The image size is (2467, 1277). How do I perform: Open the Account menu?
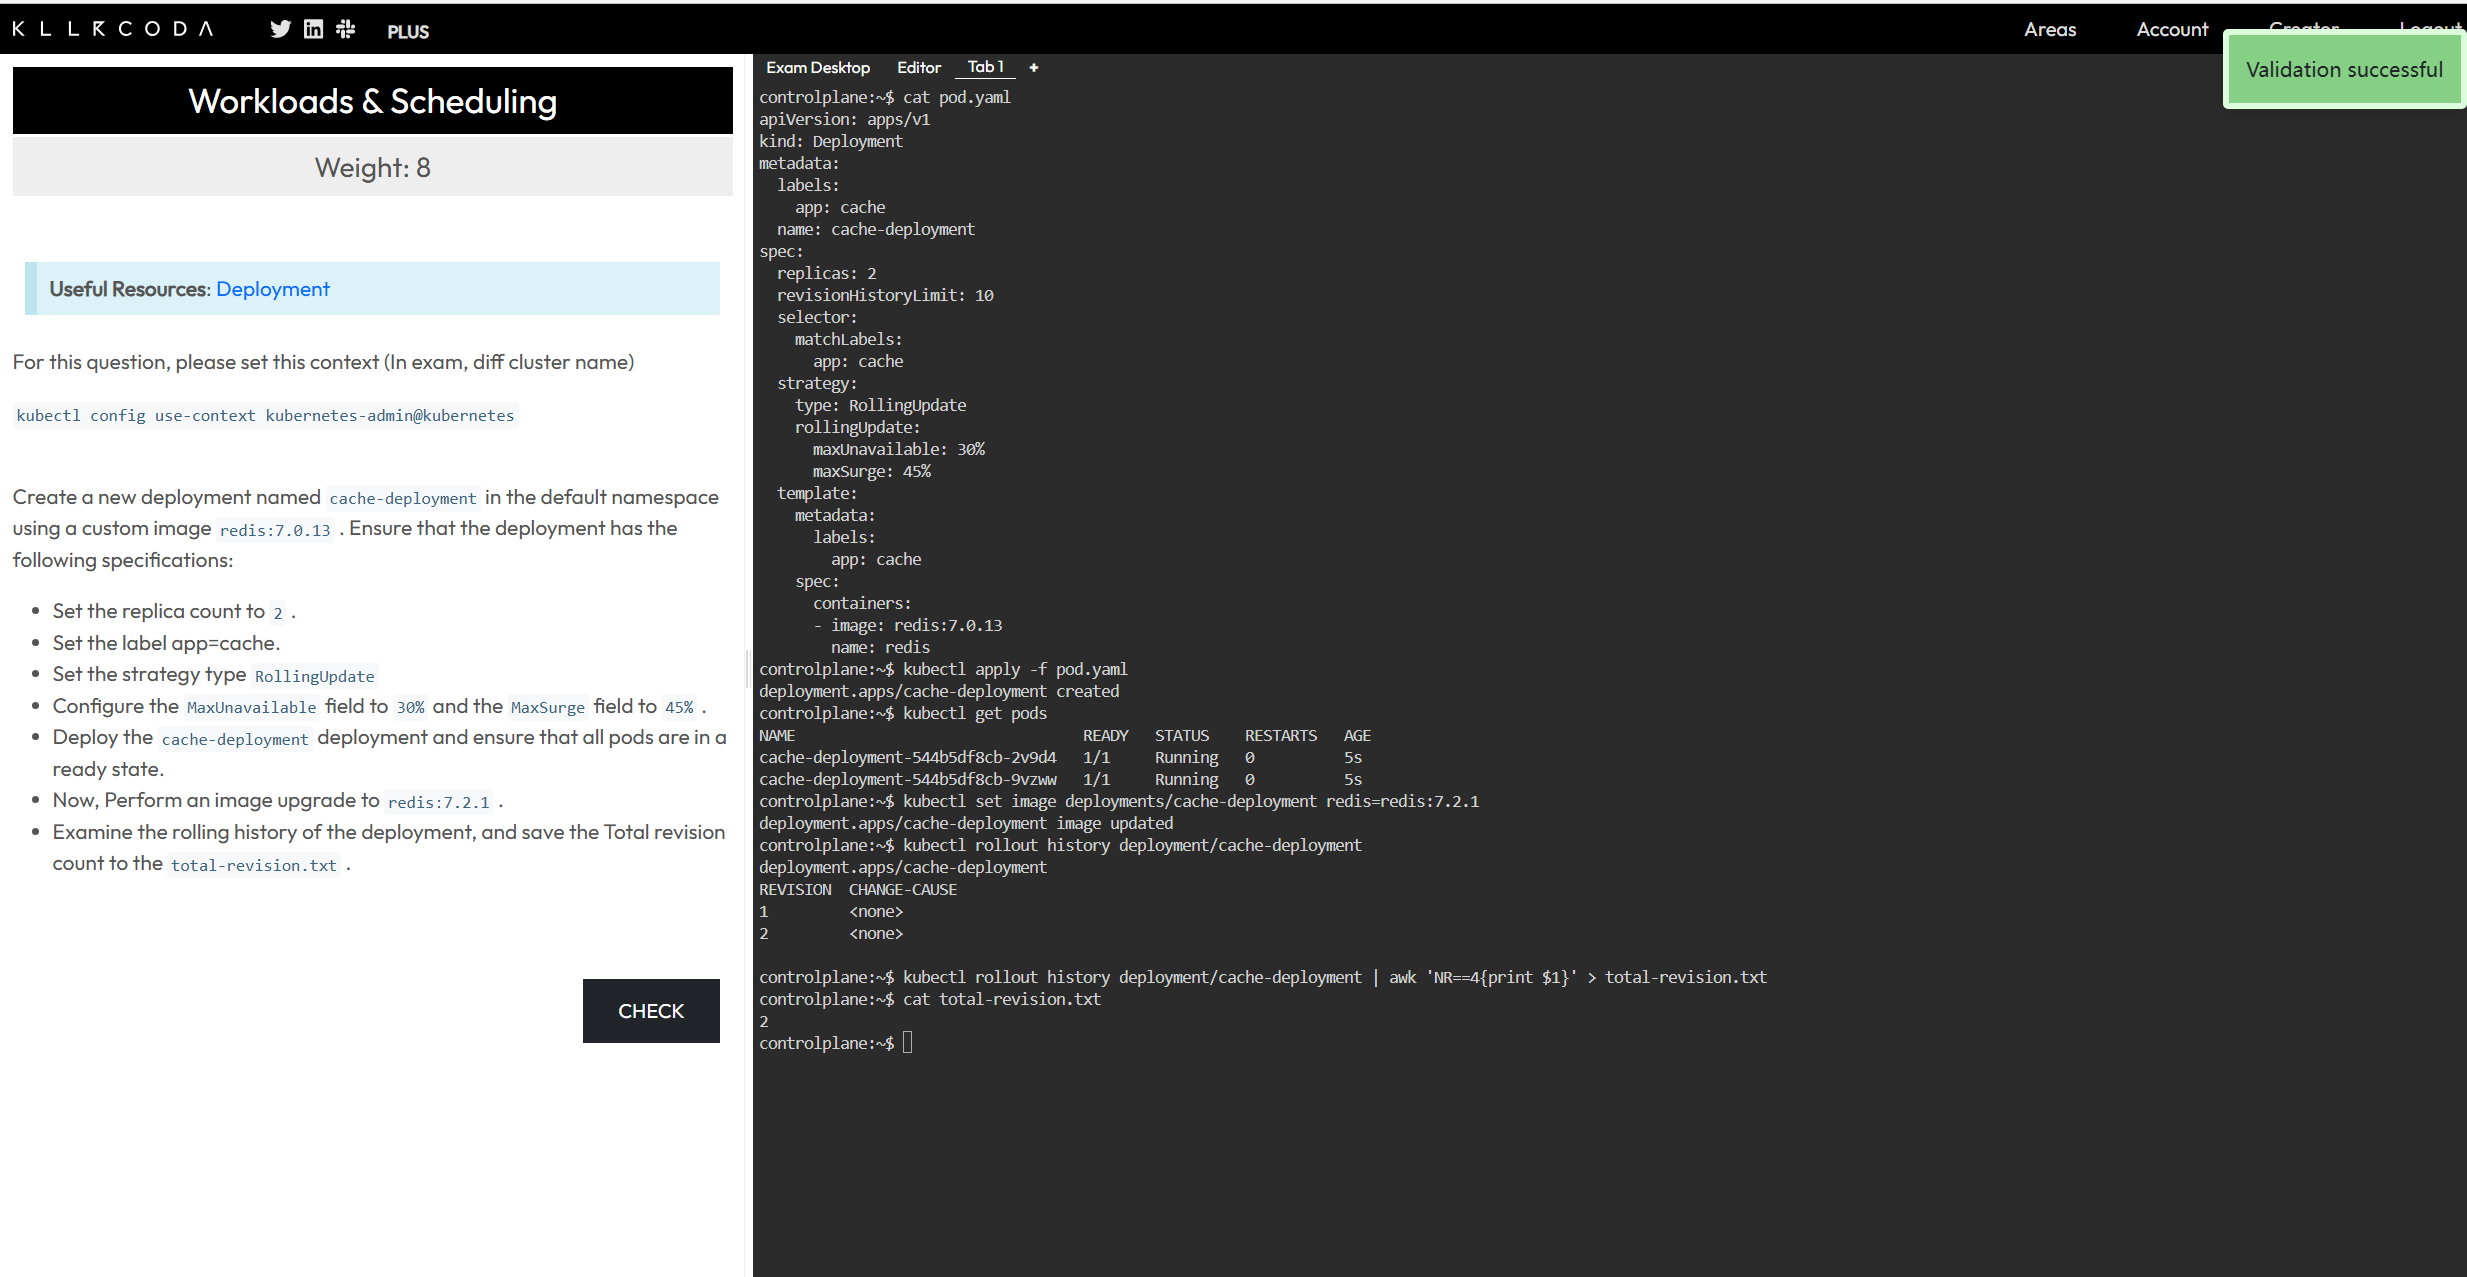pos(2171,29)
